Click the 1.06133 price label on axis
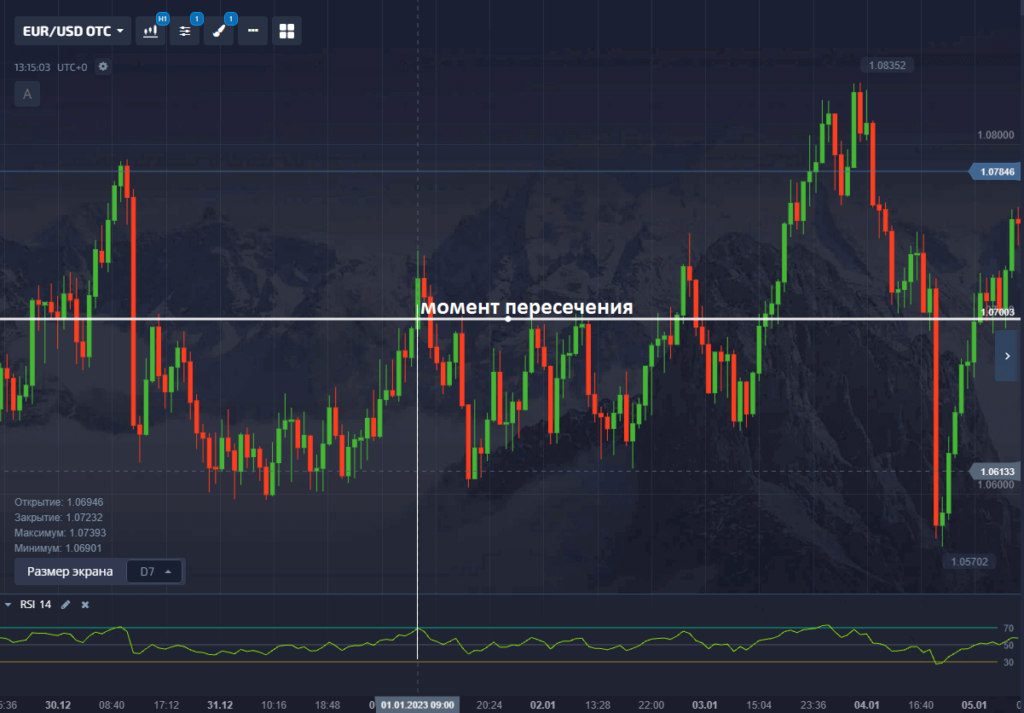The image size is (1024, 713). pyautogui.click(x=996, y=471)
